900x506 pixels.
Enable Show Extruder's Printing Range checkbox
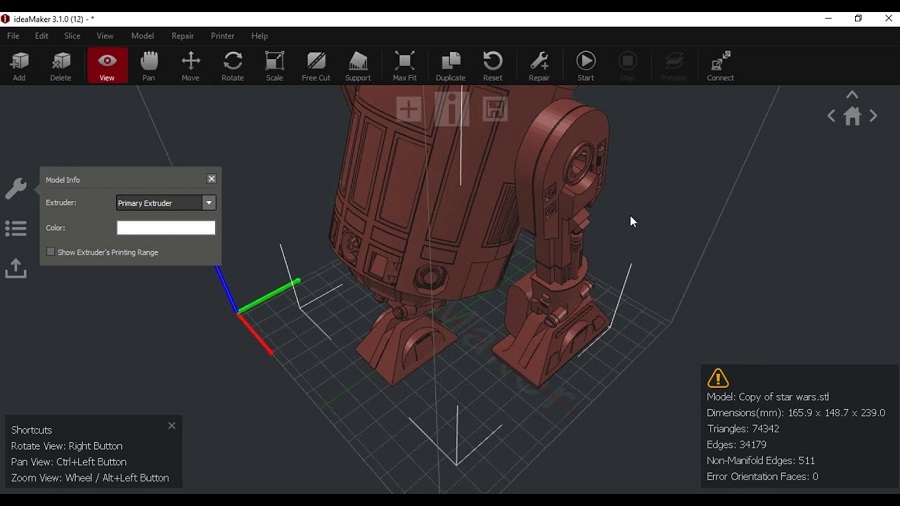tap(51, 252)
